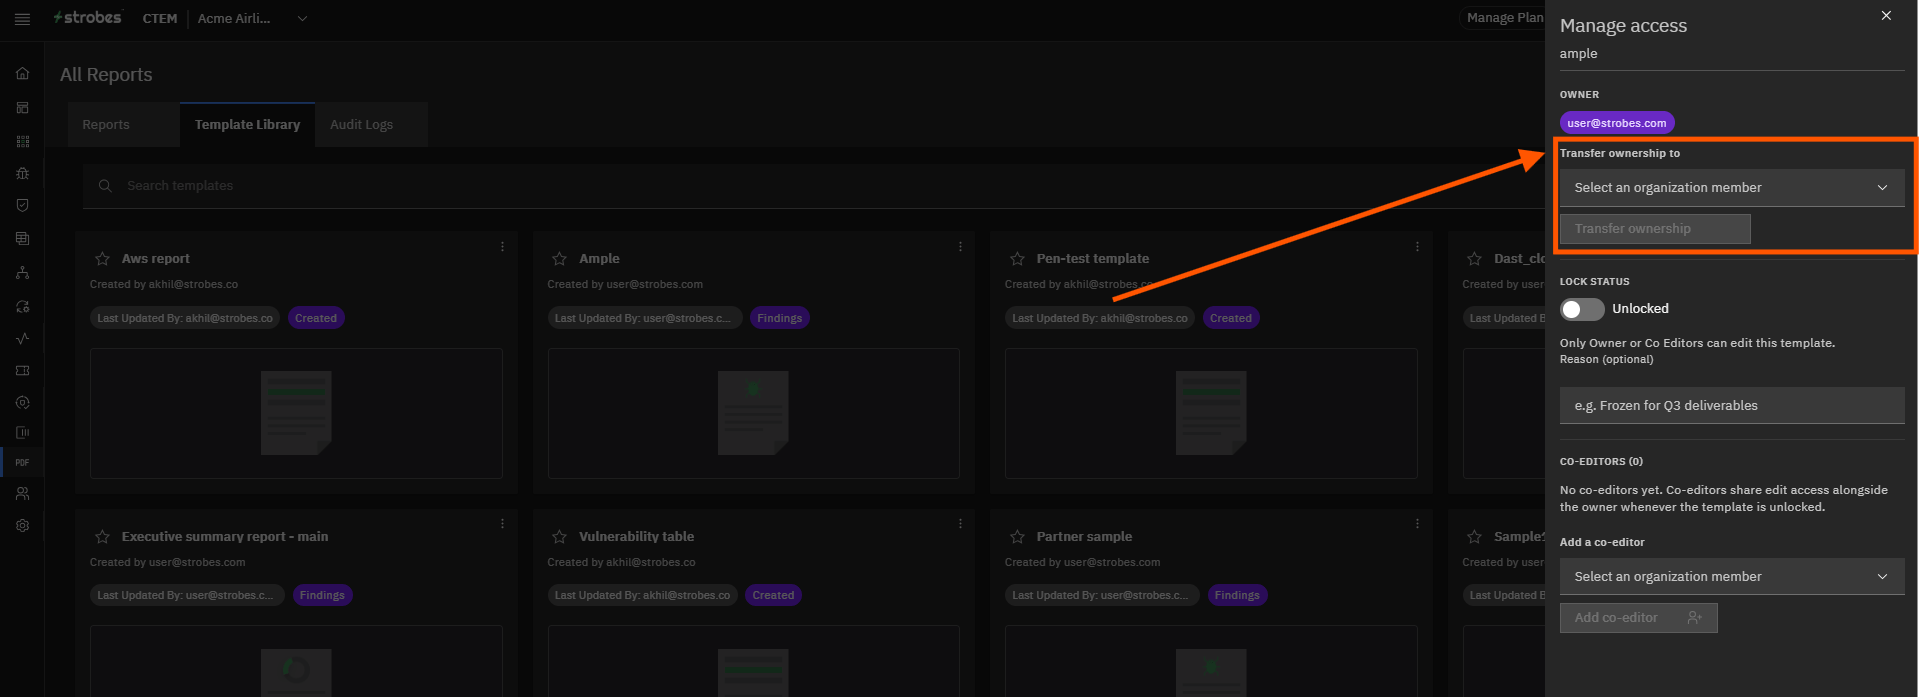1919x697 pixels.
Task: Open the bug findings sidebar icon
Action: click(x=22, y=173)
